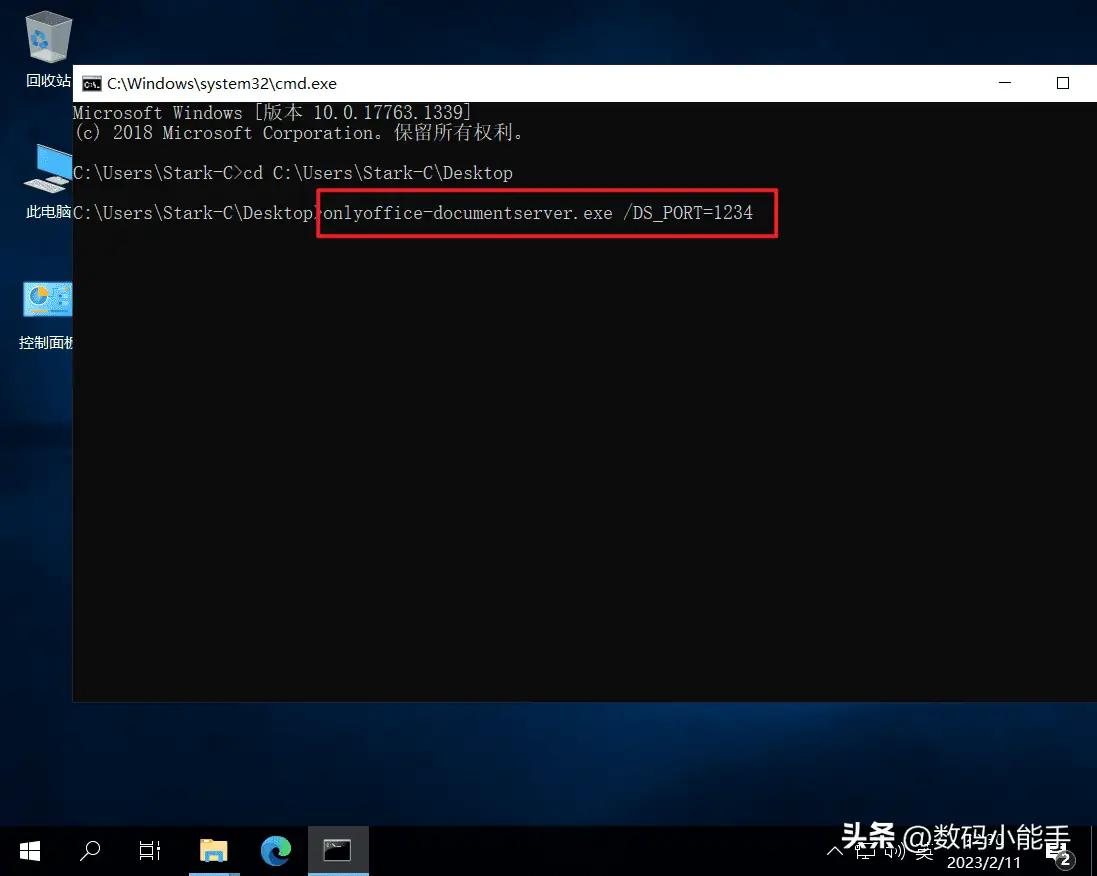The image size is (1097, 876).
Task: Open the network status tray icon
Action: pos(865,852)
